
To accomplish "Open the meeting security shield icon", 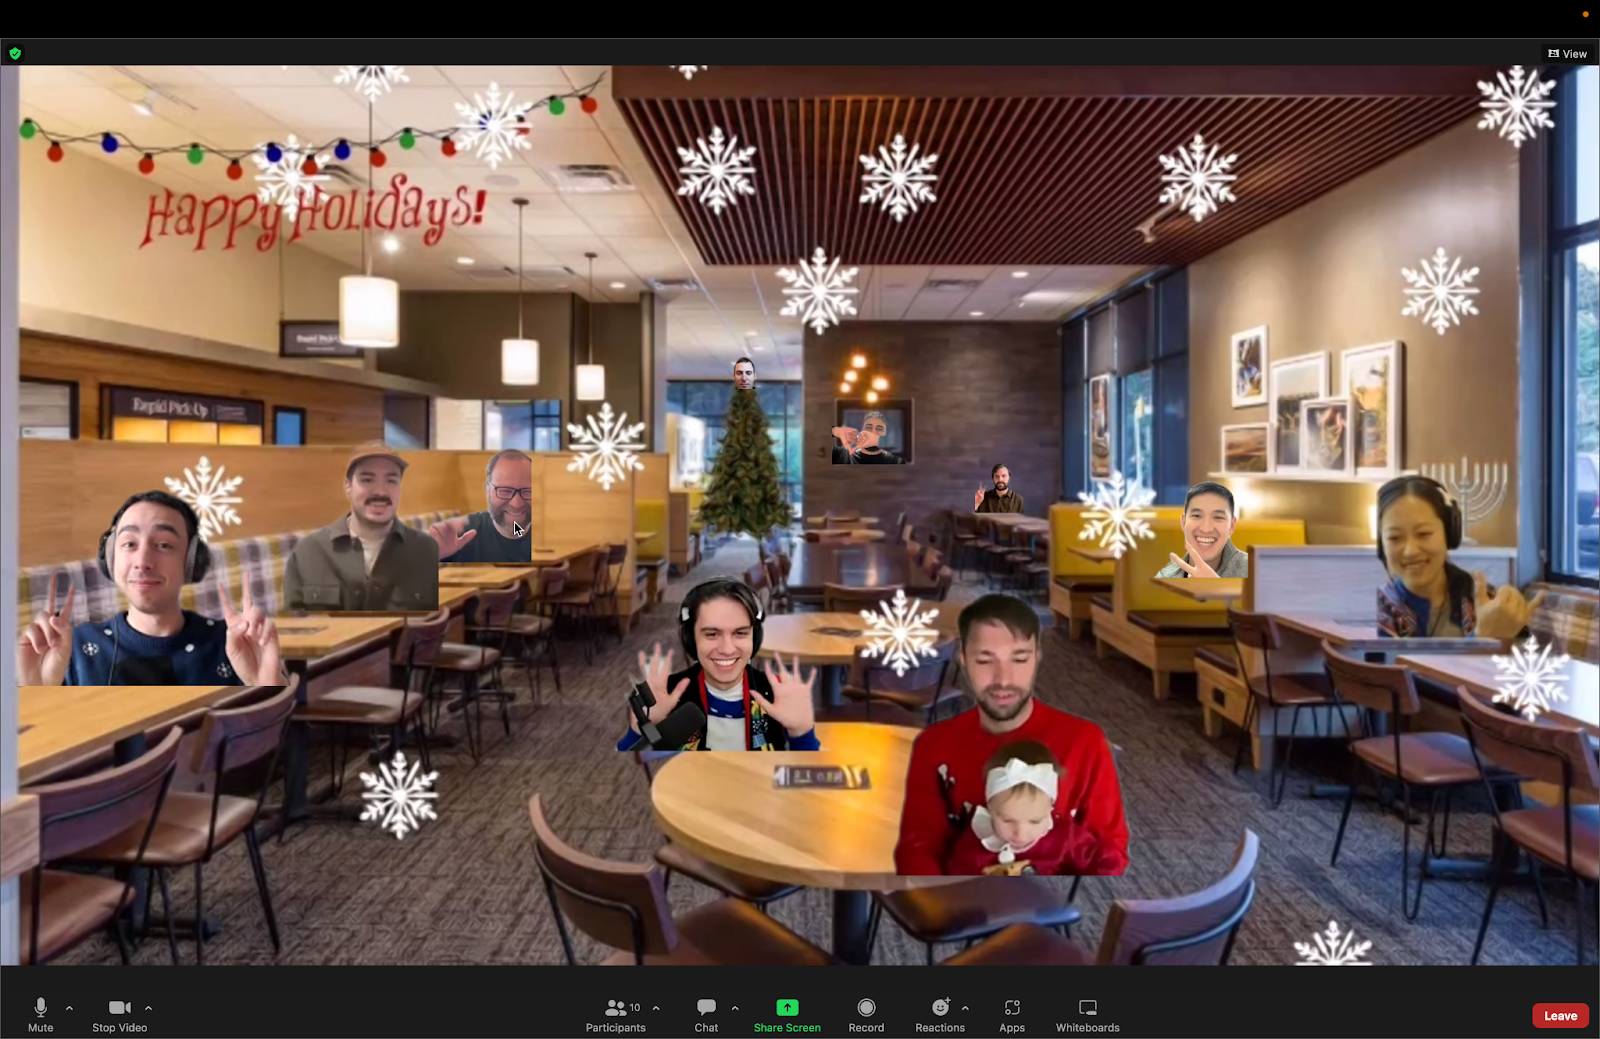I will pos(16,53).
